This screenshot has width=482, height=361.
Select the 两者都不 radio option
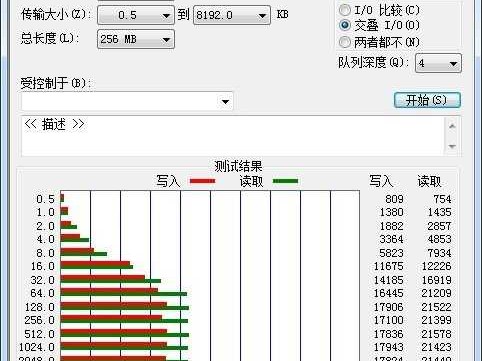coord(379,42)
